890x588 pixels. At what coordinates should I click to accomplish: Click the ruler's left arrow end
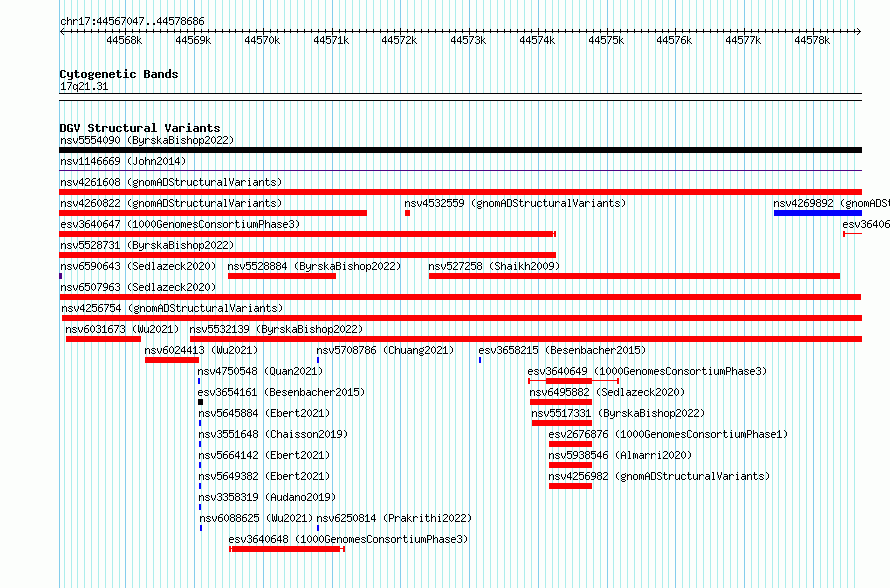pyautogui.click(x=62, y=32)
